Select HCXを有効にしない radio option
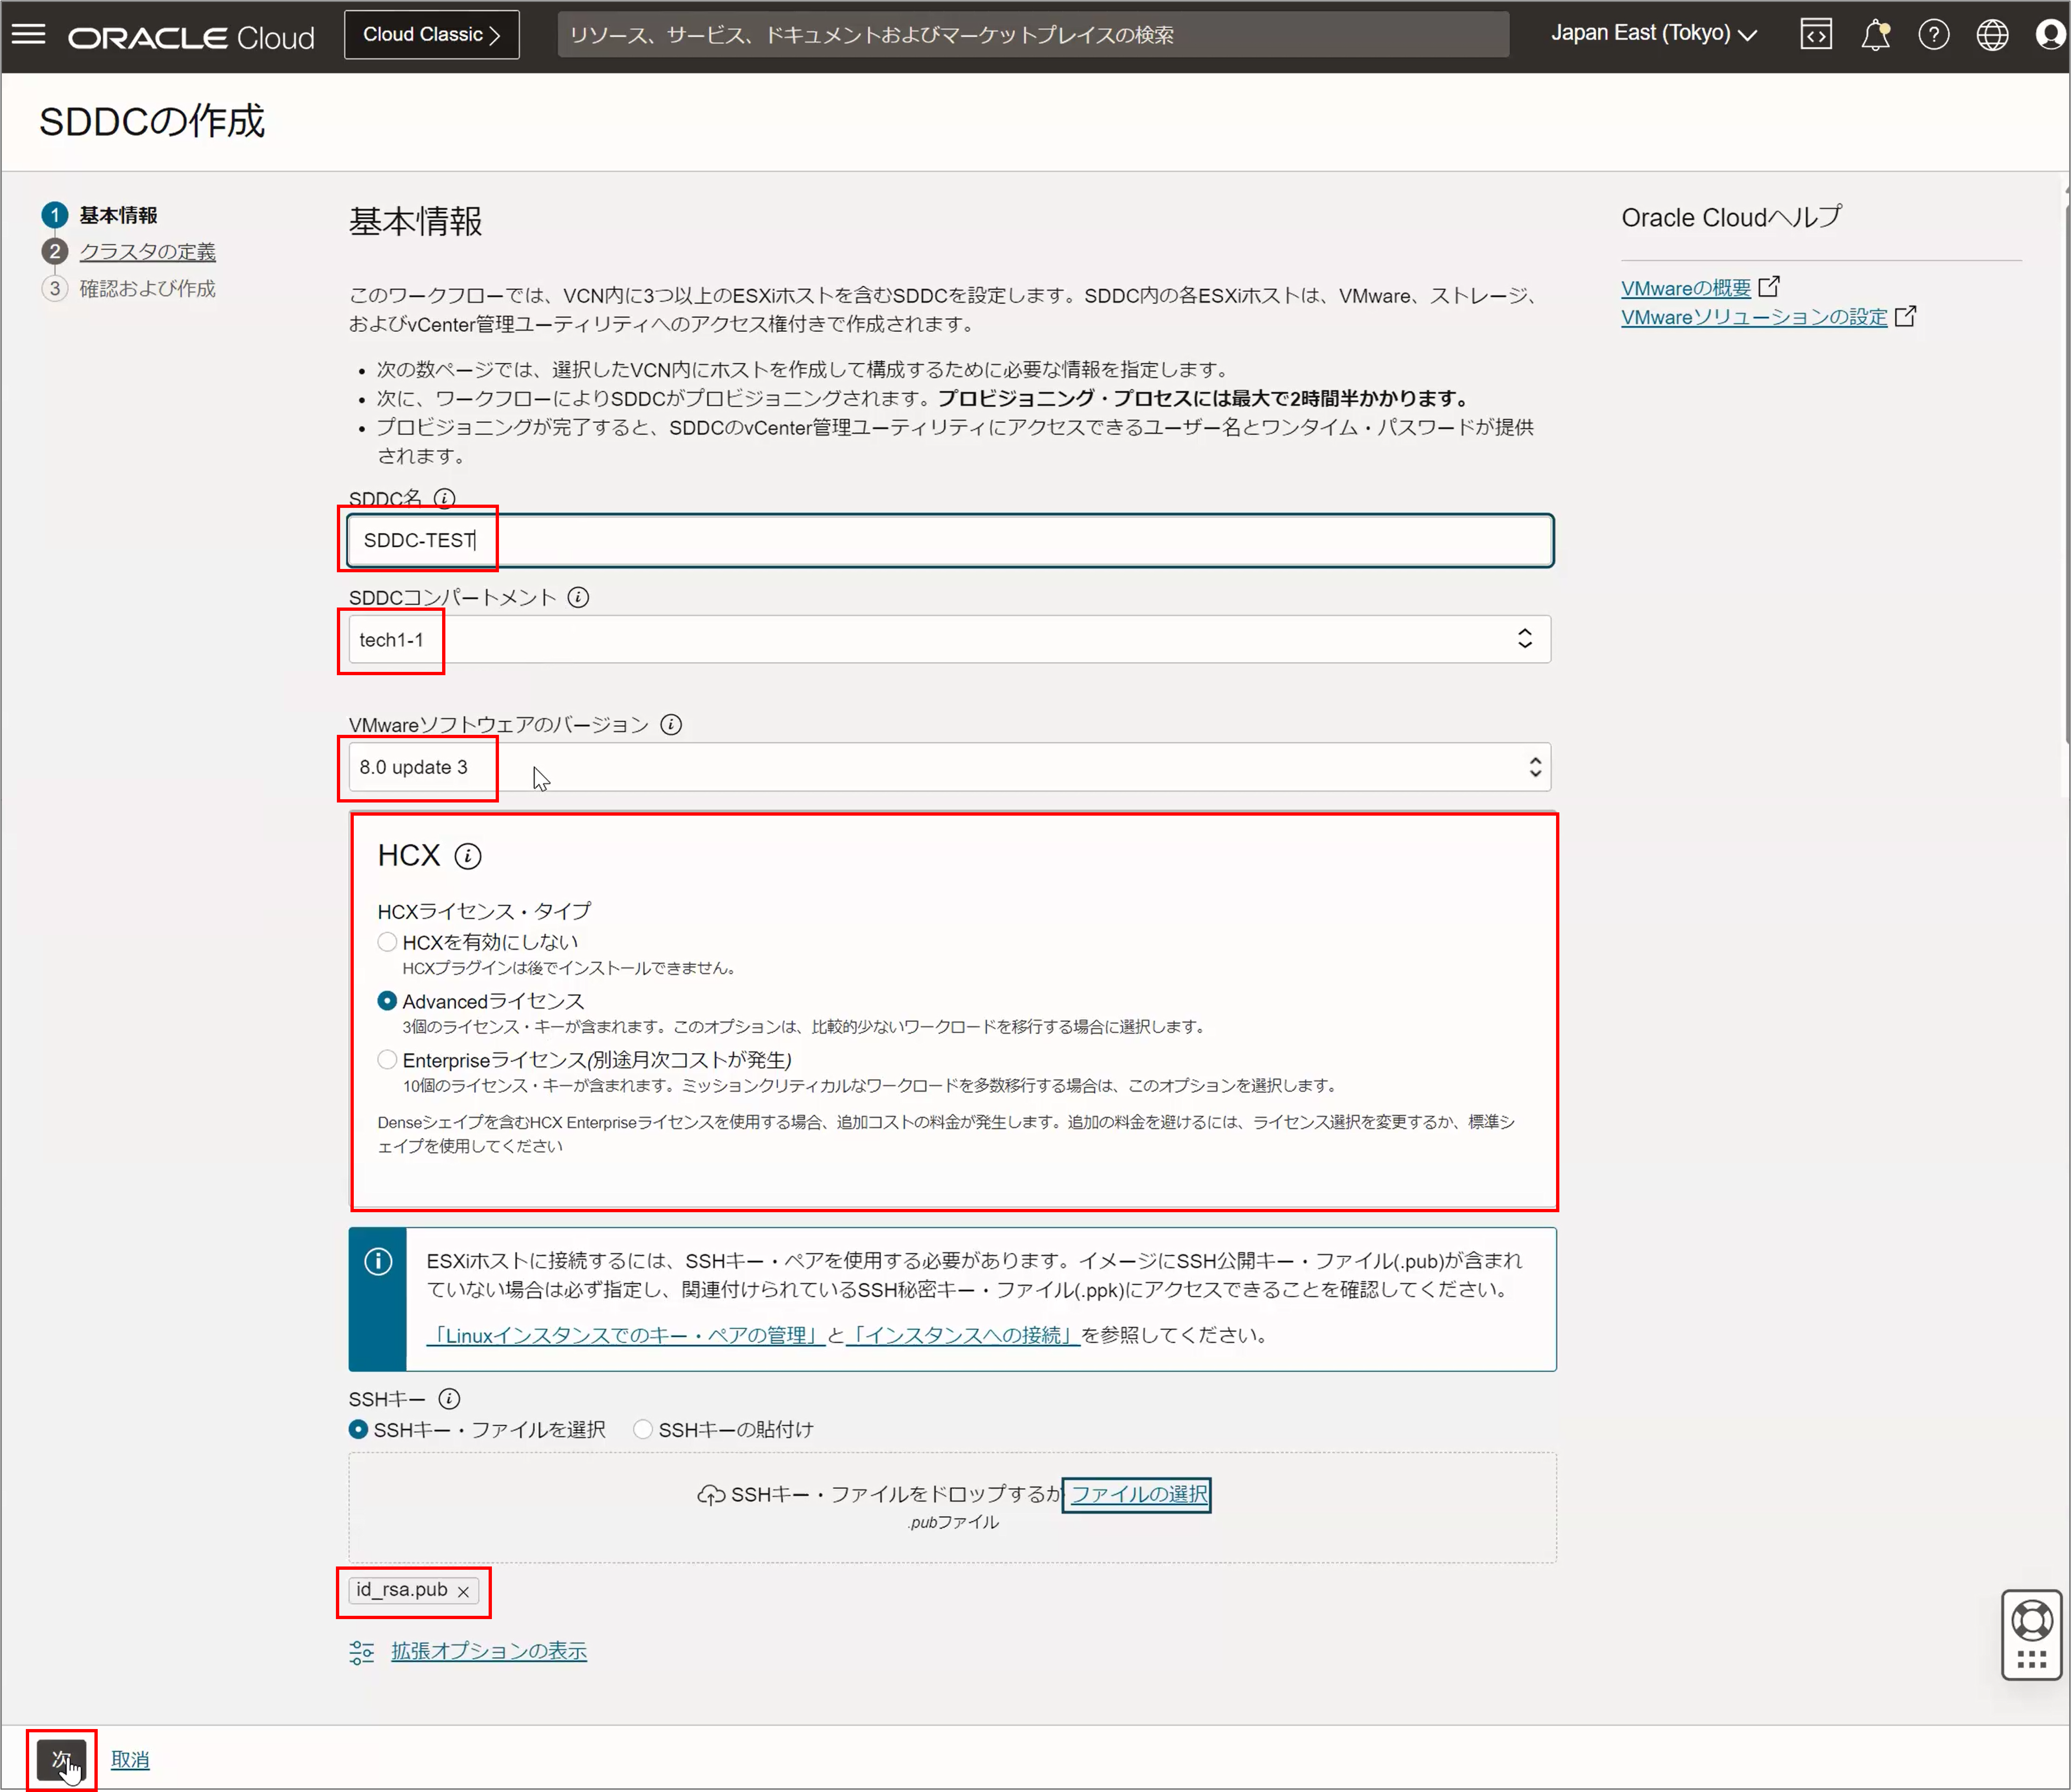 387,942
